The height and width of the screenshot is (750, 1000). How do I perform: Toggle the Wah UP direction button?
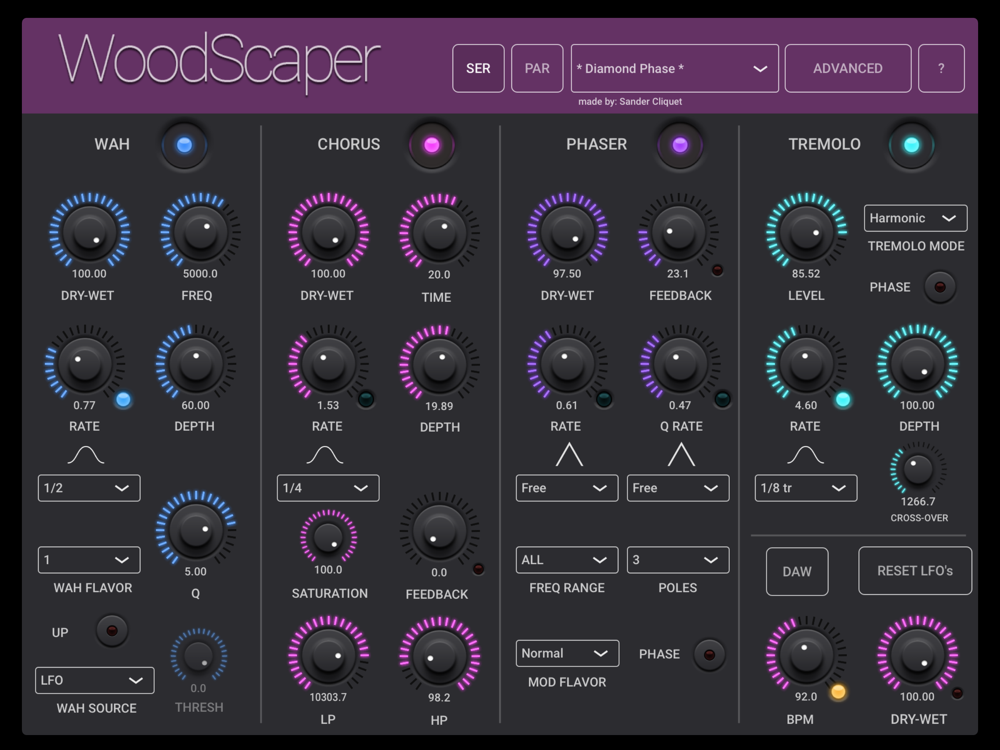click(112, 631)
